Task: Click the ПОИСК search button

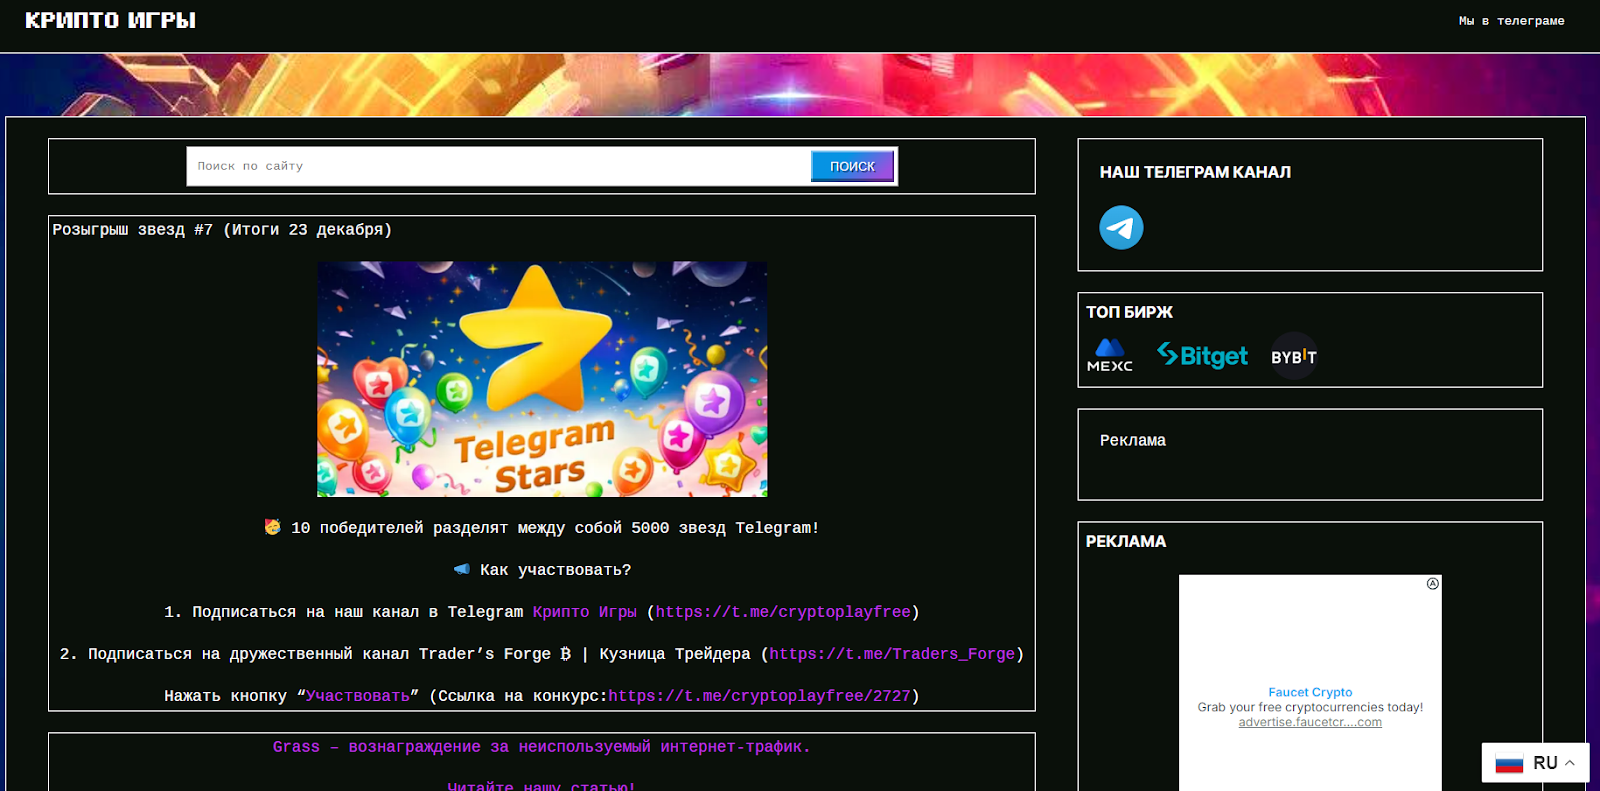Action: tap(853, 166)
